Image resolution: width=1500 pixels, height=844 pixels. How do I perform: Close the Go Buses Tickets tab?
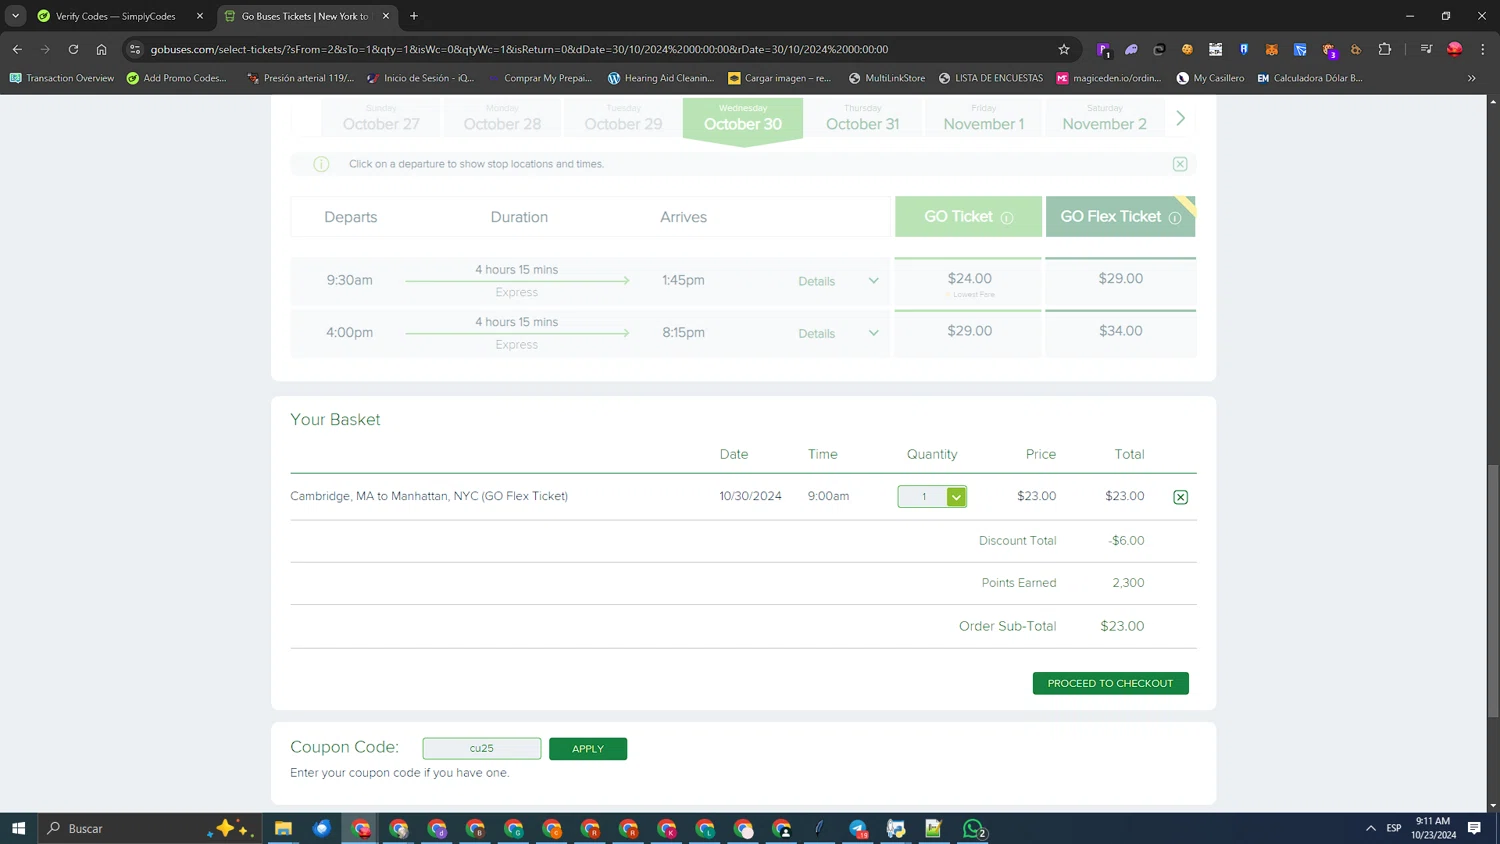pyautogui.click(x=386, y=16)
